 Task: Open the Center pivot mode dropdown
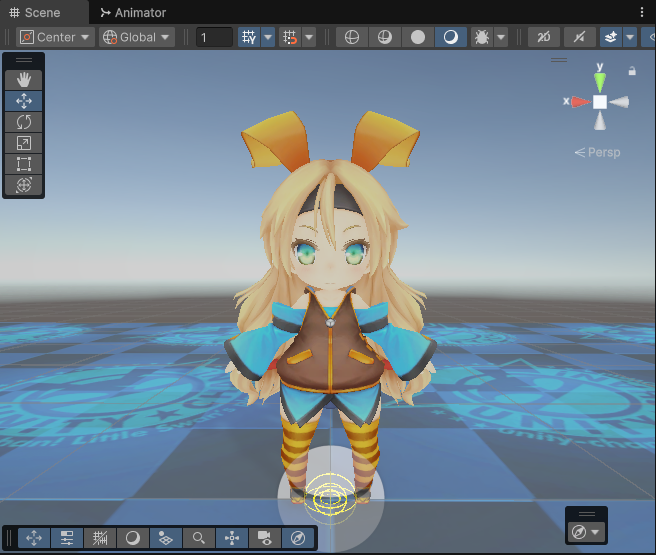[x=55, y=37]
